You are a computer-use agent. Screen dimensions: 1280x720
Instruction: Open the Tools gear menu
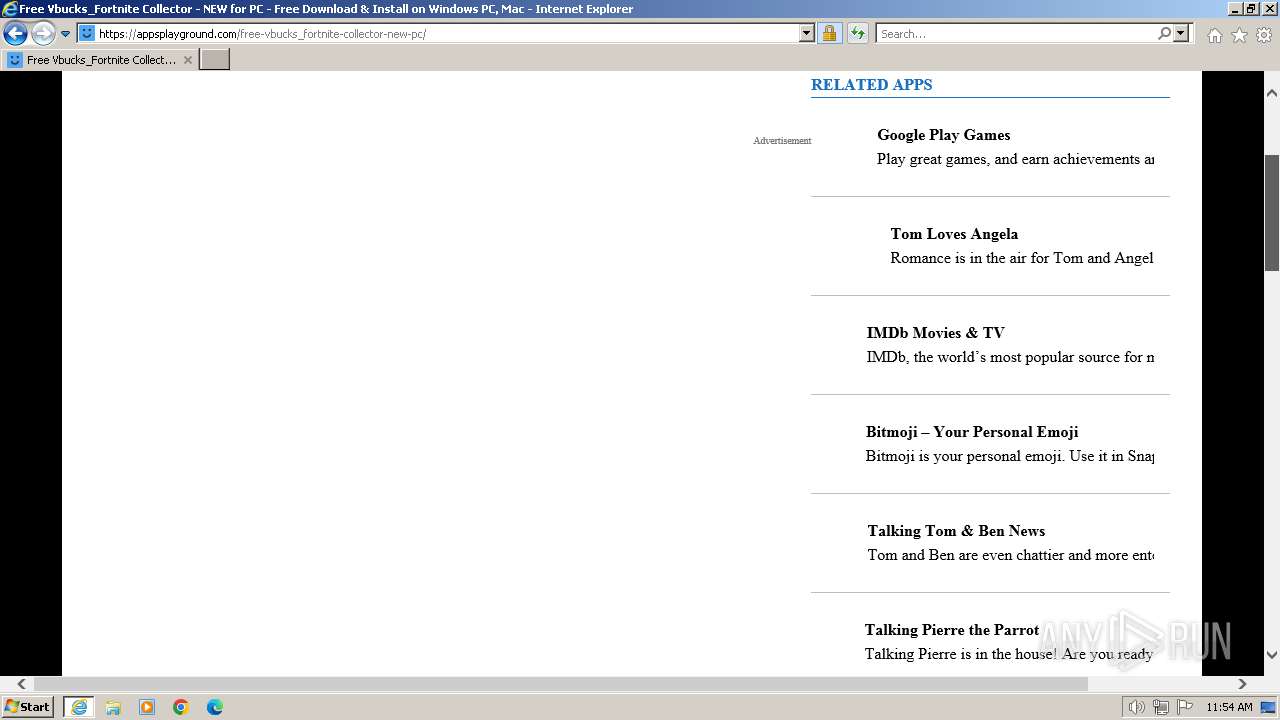1264,35
